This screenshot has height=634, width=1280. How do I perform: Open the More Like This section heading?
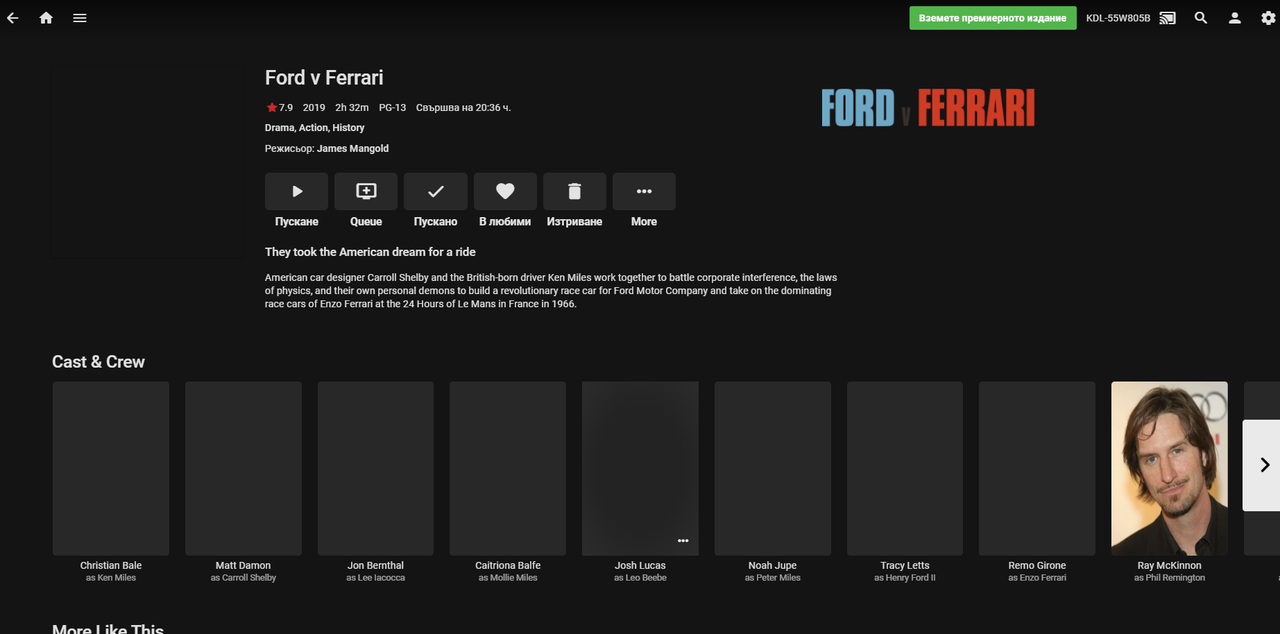point(108,628)
